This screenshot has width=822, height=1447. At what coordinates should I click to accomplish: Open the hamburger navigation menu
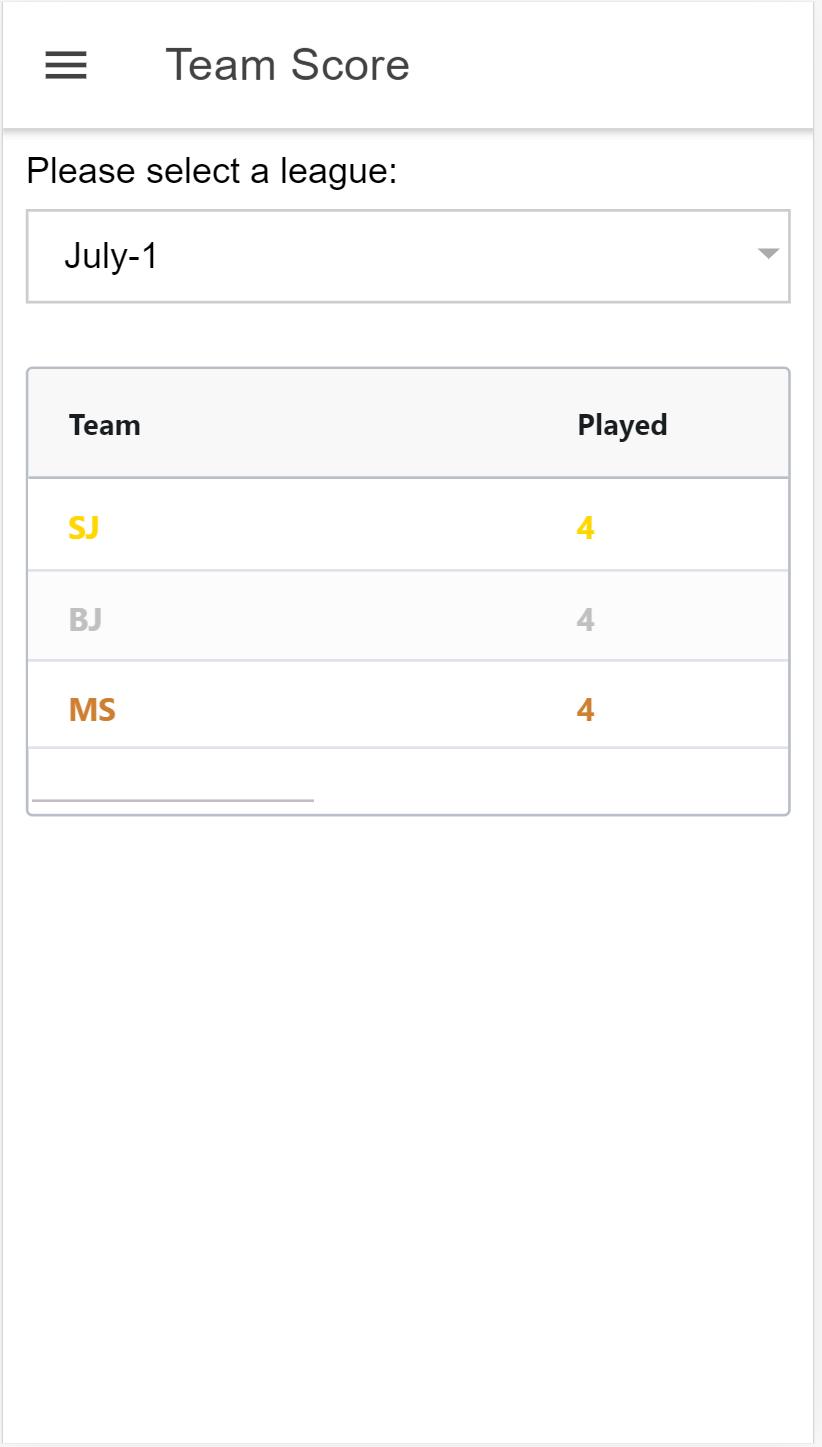click(x=66, y=66)
